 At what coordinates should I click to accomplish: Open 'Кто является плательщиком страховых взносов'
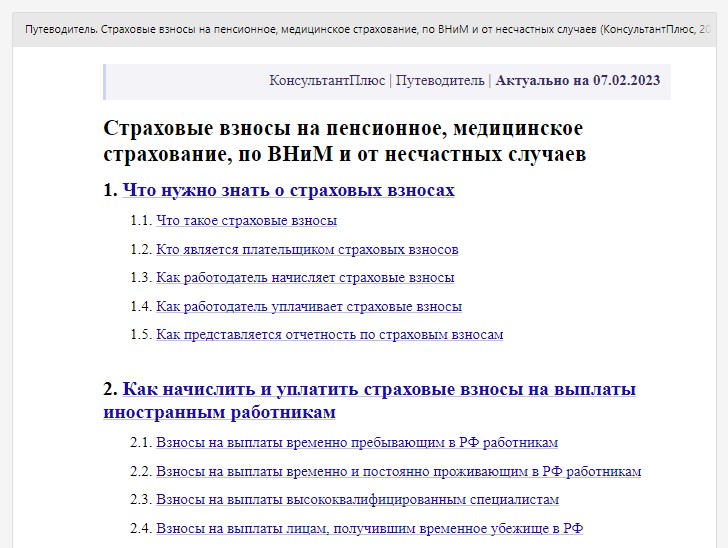pos(307,249)
